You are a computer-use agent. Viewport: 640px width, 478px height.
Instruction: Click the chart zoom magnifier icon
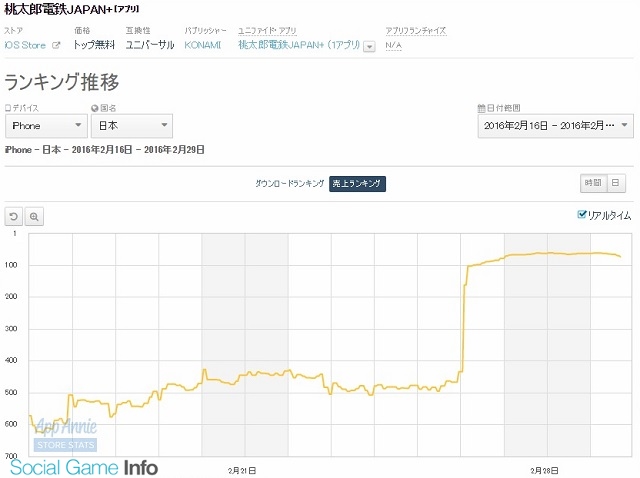[x=34, y=216]
